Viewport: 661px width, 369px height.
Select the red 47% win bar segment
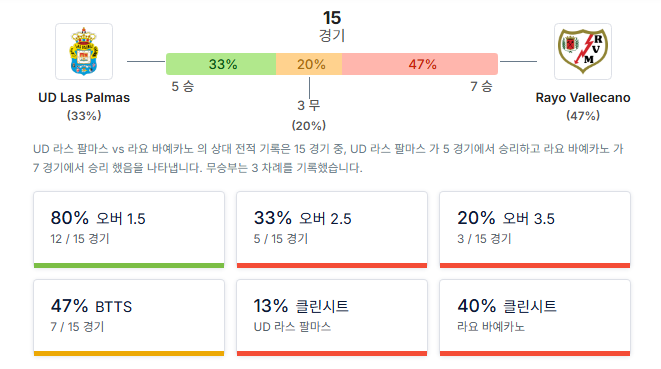click(420, 64)
